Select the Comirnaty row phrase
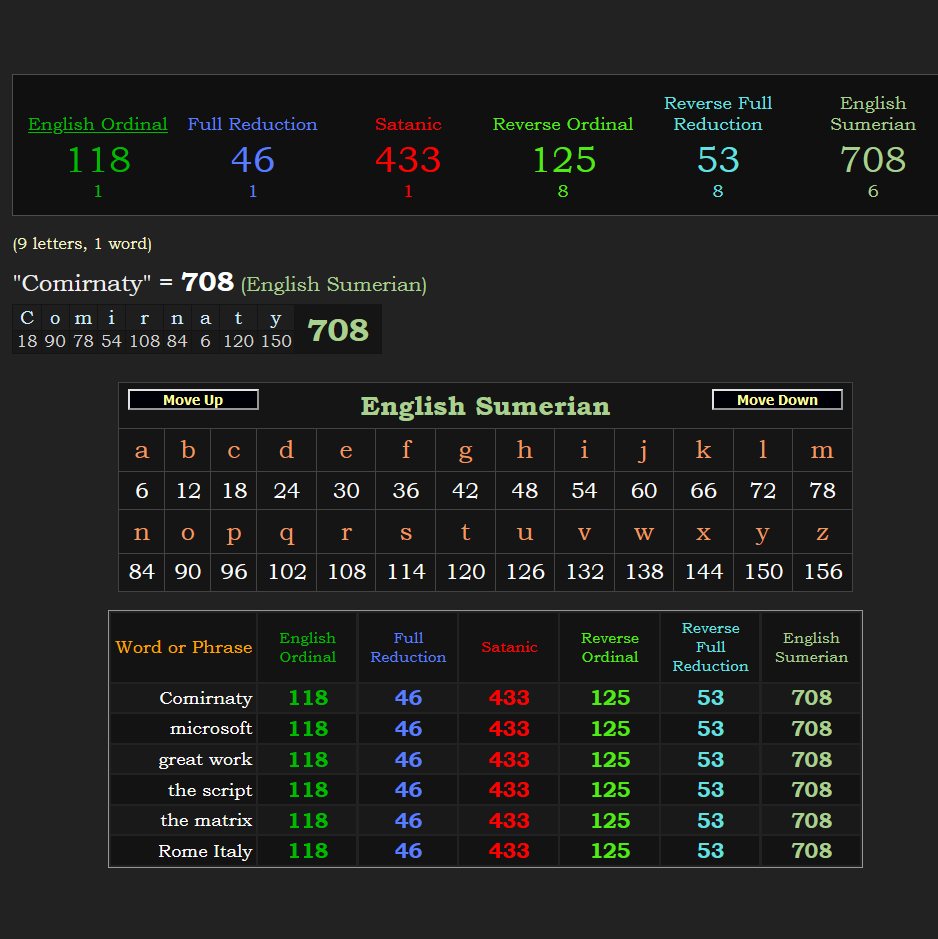 tap(205, 698)
